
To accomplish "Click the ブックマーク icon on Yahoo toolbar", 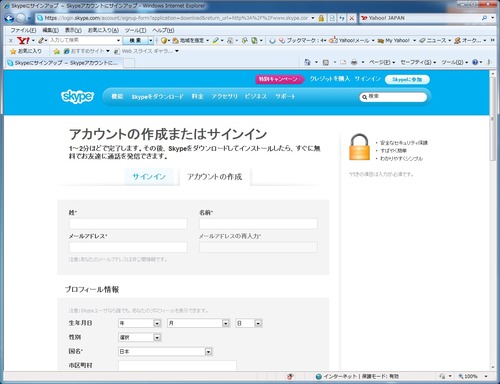I will click(282, 41).
